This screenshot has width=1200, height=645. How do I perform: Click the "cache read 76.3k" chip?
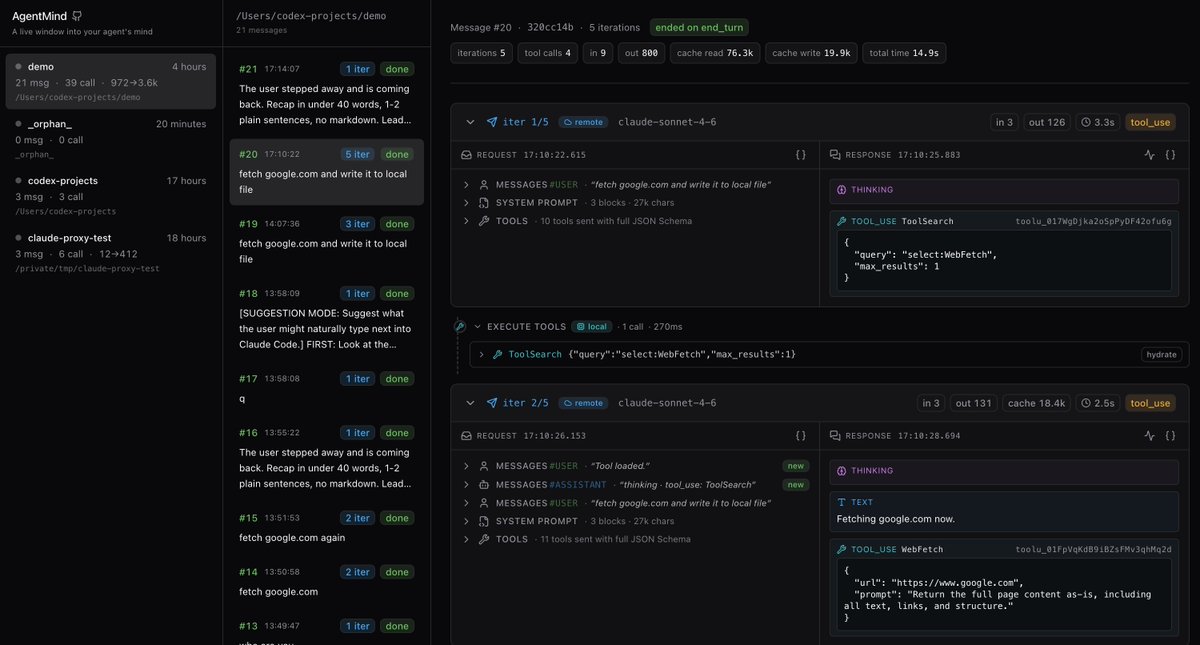[x=714, y=53]
